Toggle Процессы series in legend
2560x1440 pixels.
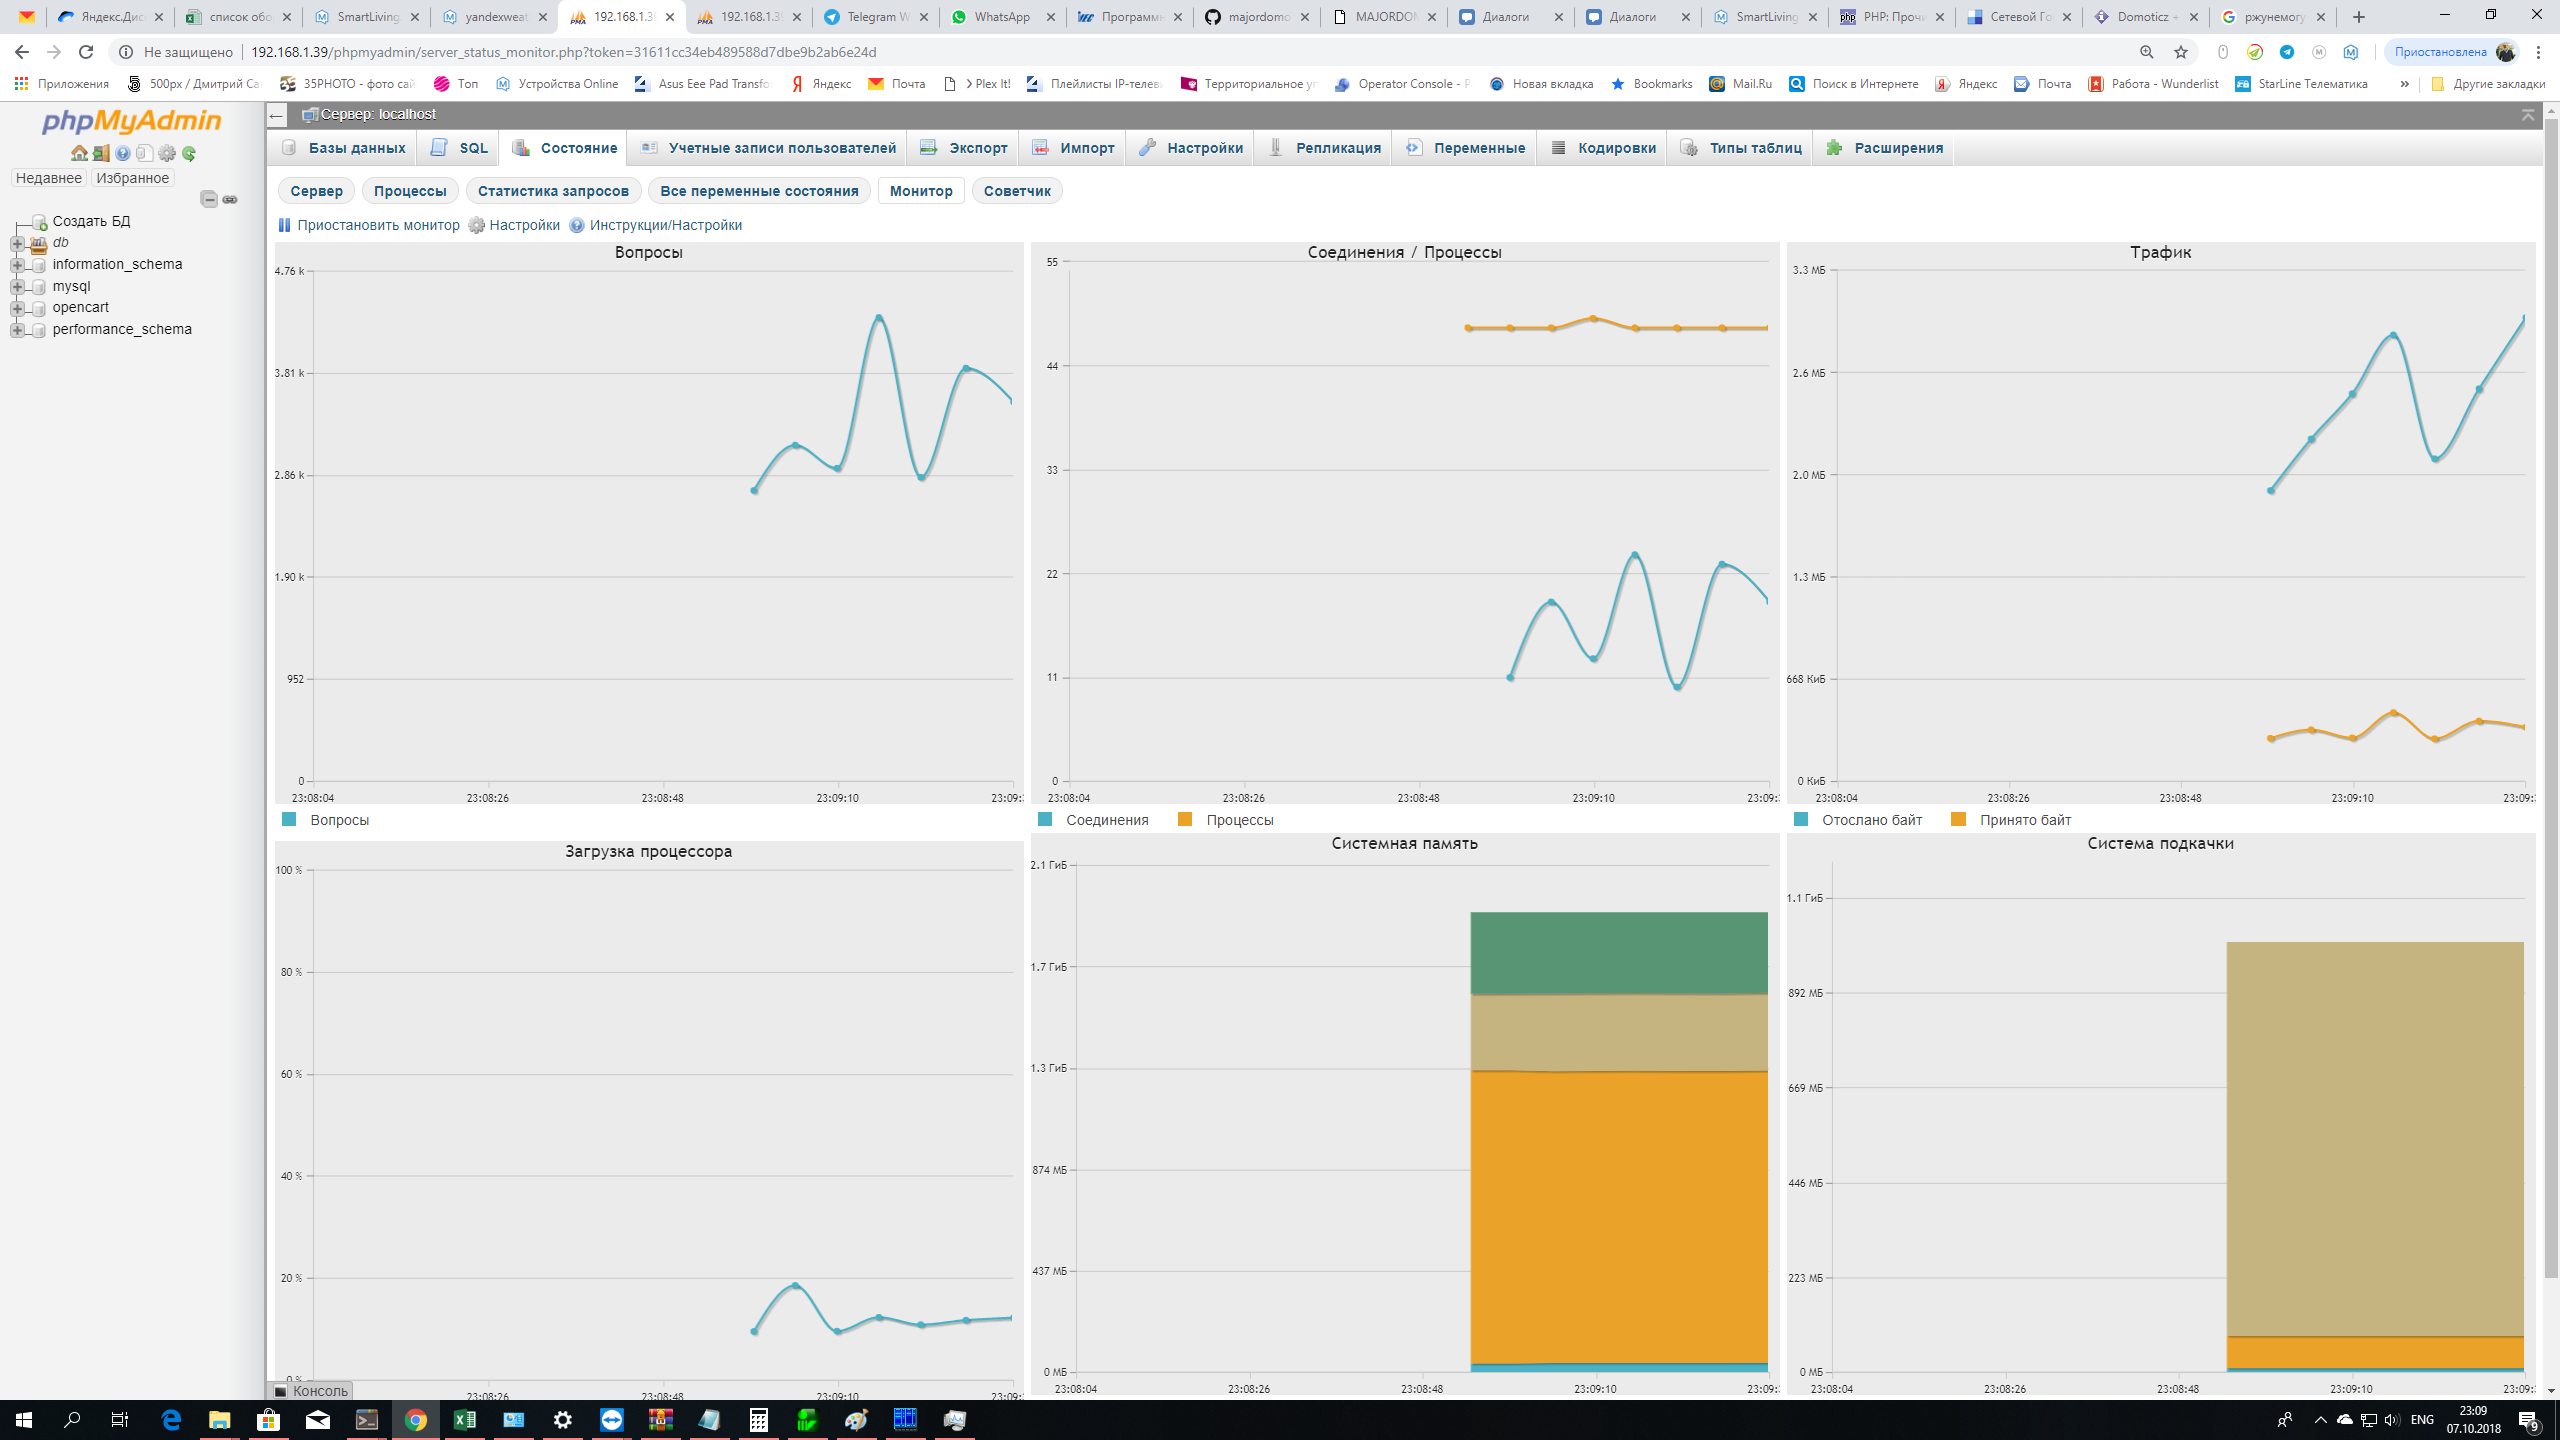click(1239, 820)
